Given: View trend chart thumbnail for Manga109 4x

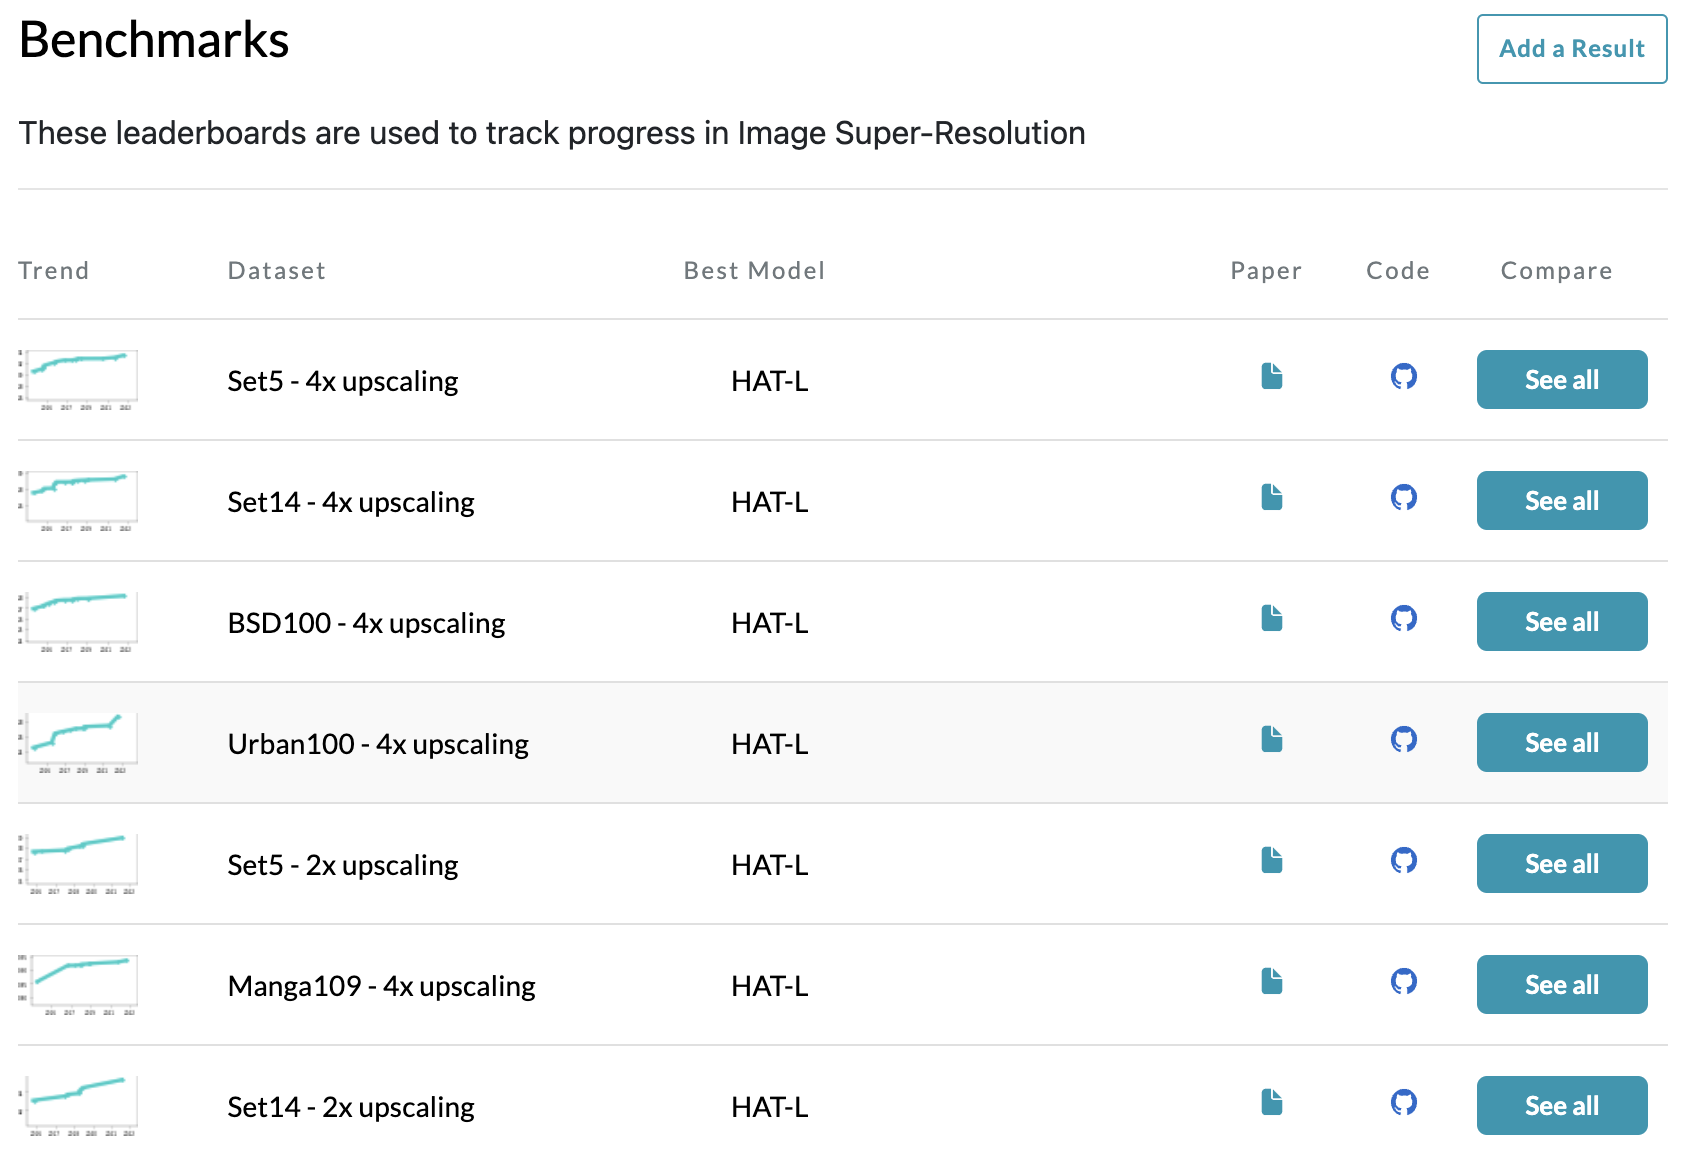Looking at the screenshot, I should [x=78, y=985].
